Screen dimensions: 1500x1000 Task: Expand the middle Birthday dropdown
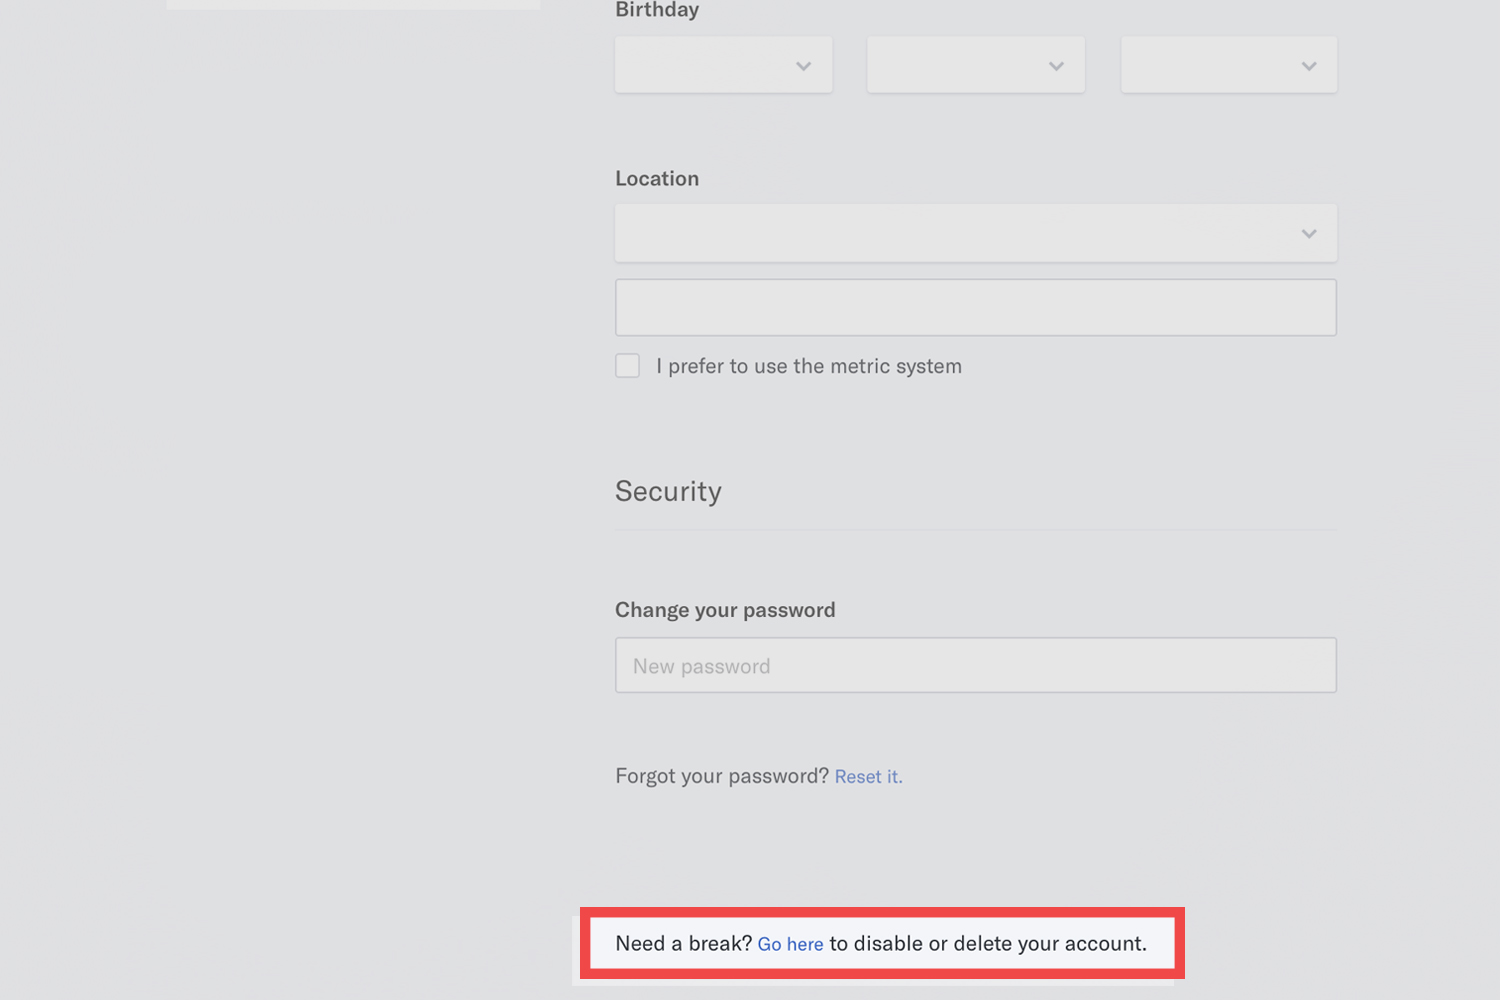(975, 66)
